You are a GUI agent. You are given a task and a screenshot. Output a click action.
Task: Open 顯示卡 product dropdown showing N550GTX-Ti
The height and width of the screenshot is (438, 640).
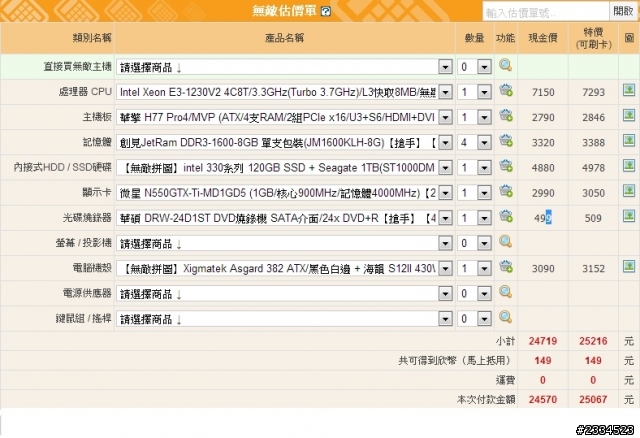pos(284,193)
